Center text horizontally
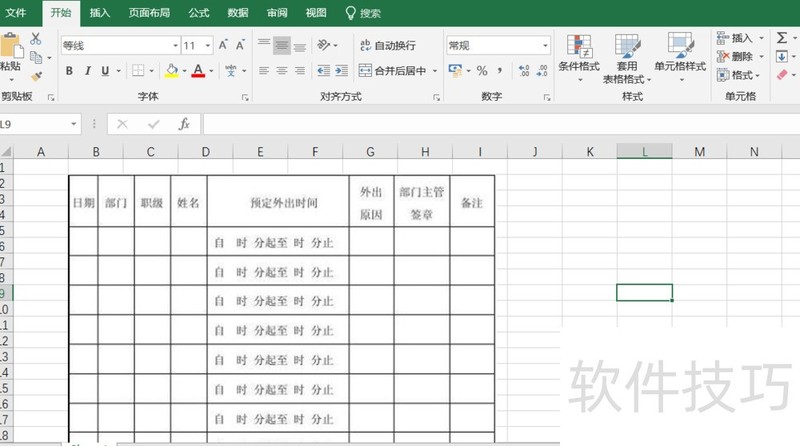This screenshot has height=446, width=800. [x=282, y=70]
